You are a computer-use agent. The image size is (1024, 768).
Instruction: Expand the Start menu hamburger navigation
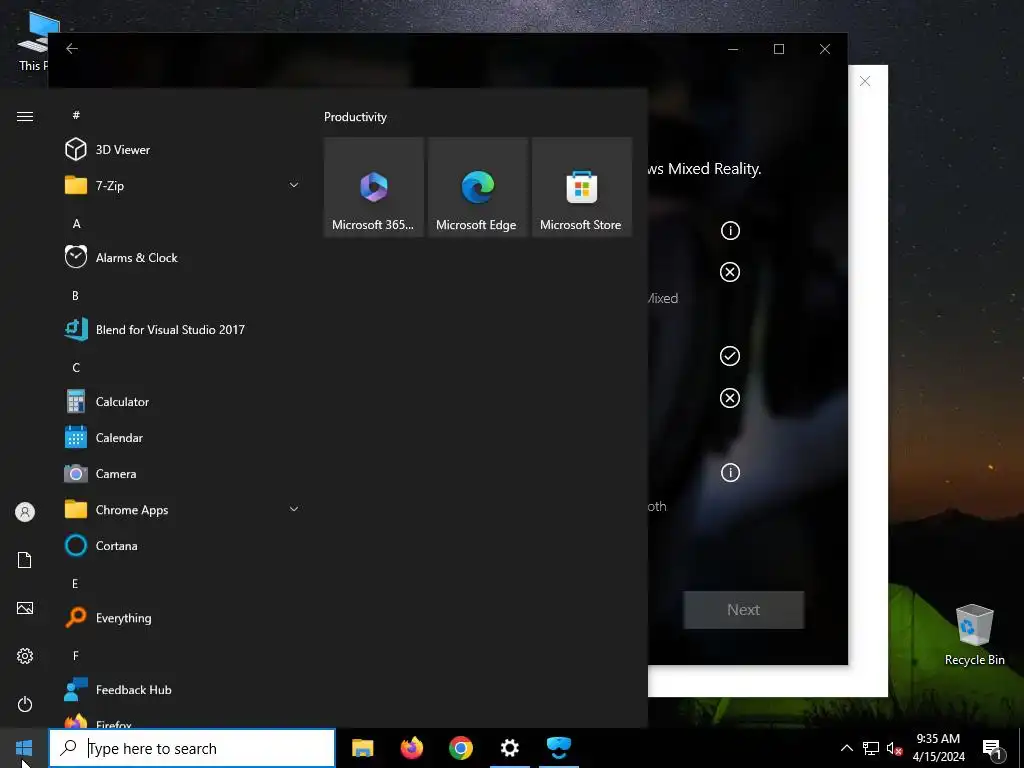point(25,116)
